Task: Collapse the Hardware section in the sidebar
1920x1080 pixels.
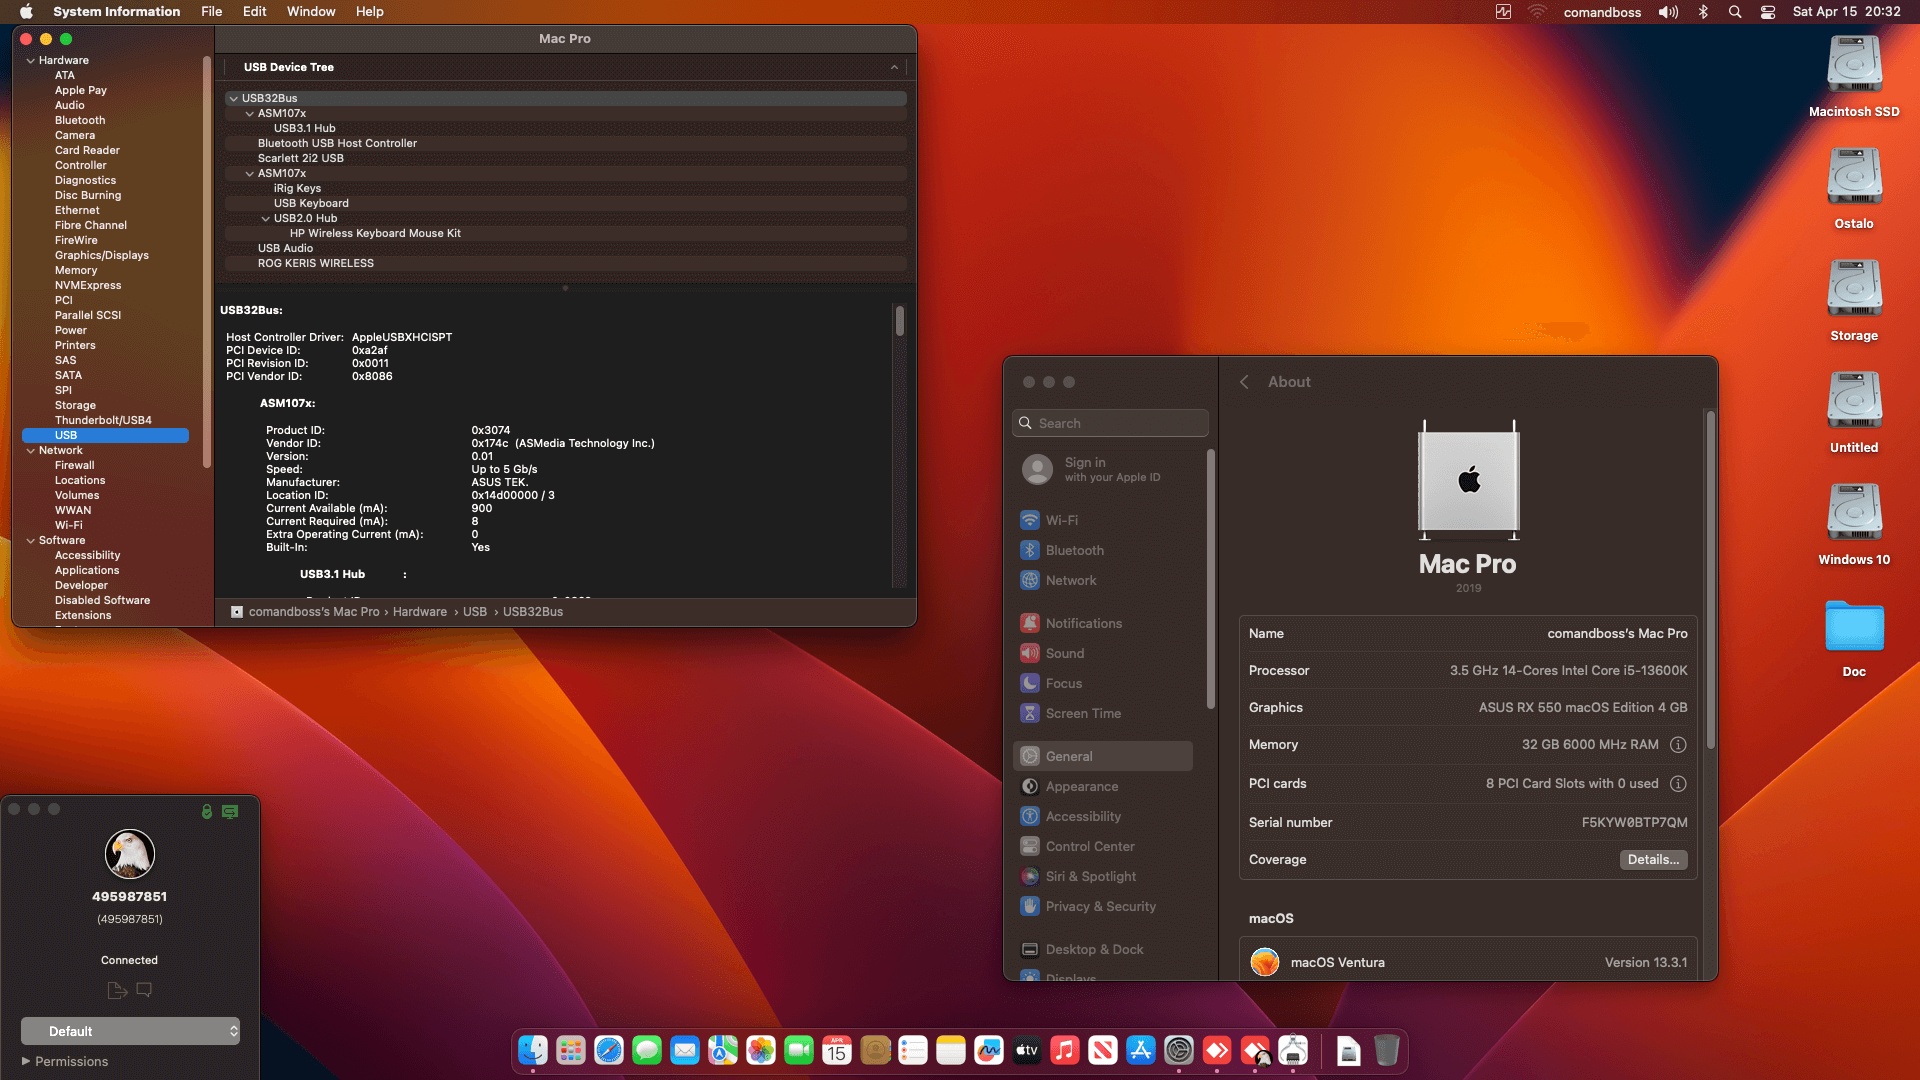Action: (31, 60)
